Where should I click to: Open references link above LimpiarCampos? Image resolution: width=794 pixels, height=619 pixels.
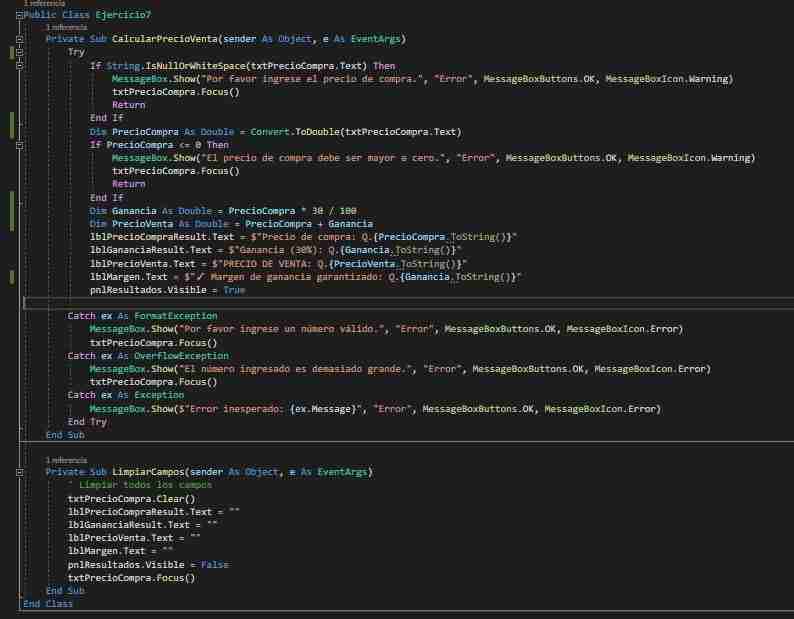(66, 460)
